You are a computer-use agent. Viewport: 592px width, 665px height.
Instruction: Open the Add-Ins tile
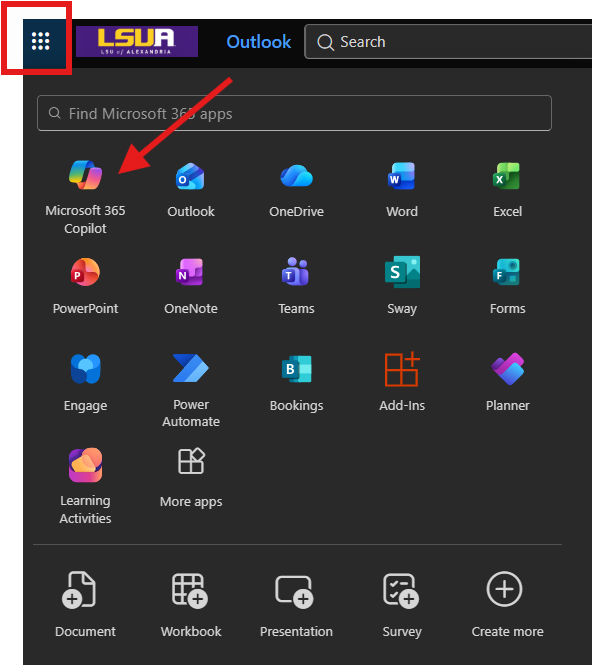pos(402,383)
